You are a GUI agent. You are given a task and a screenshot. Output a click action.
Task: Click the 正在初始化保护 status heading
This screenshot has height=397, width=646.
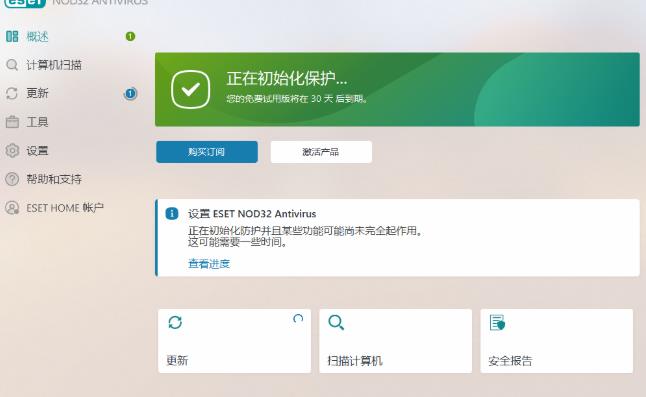pyautogui.click(x=287, y=78)
